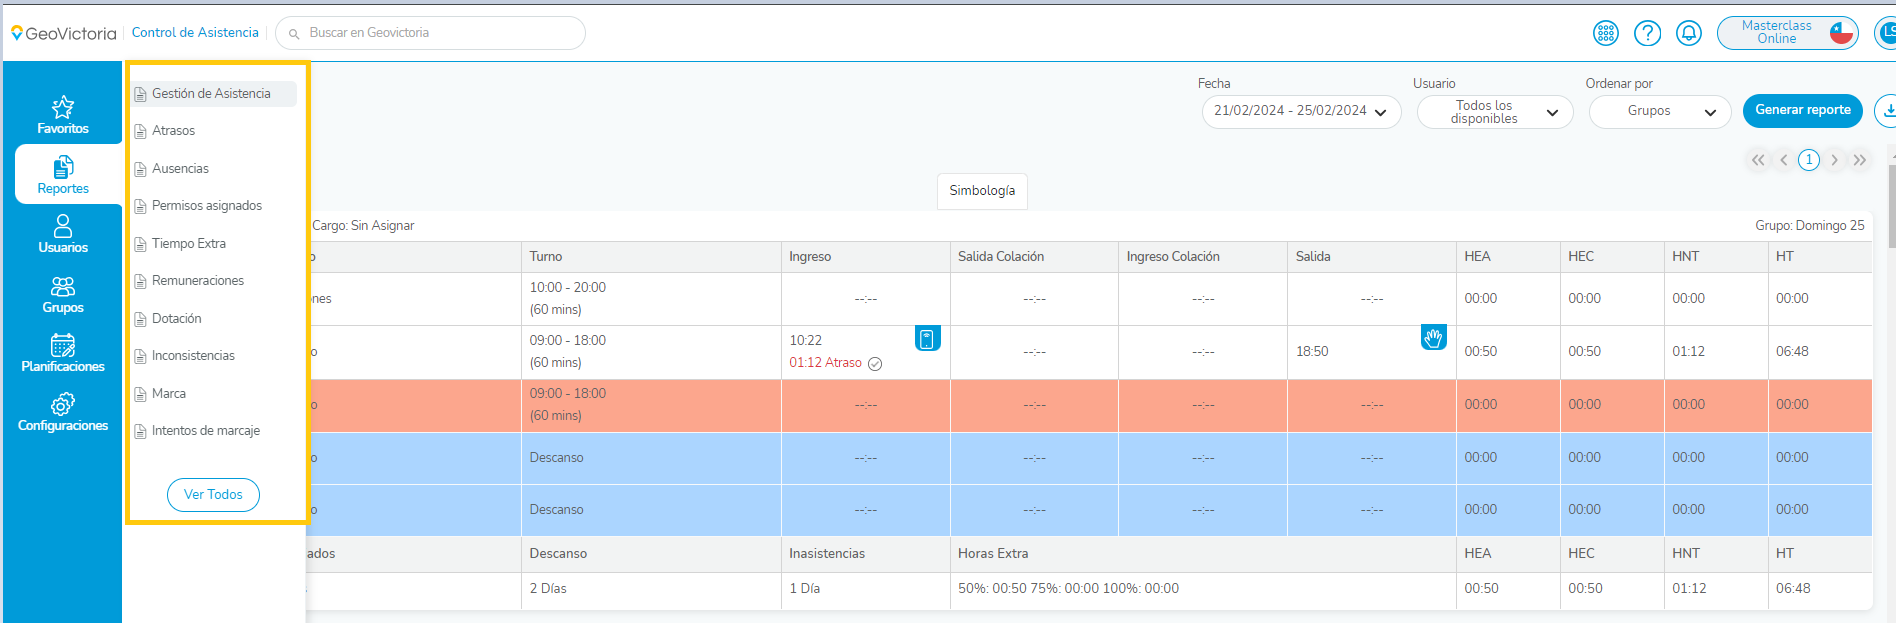Click the Buscar en Geovictoria search field
The width and height of the screenshot is (1896, 623).
[430, 33]
